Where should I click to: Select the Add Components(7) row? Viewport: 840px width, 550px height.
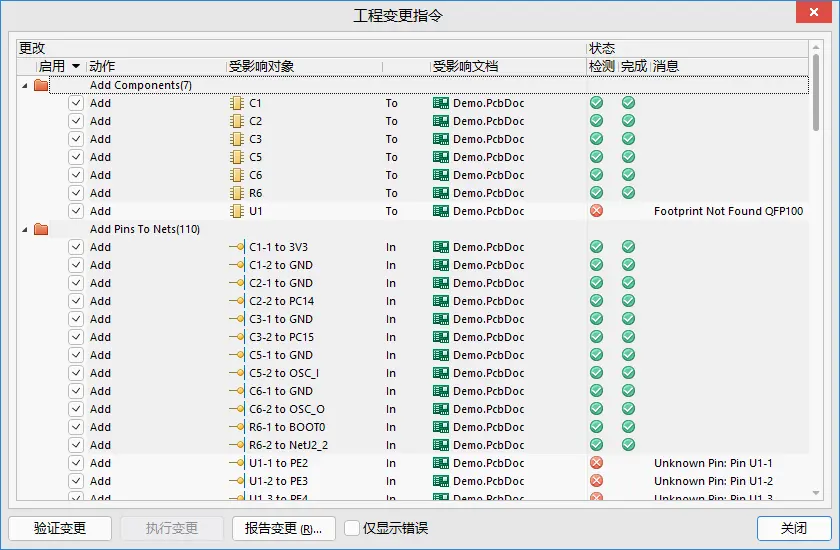429,85
